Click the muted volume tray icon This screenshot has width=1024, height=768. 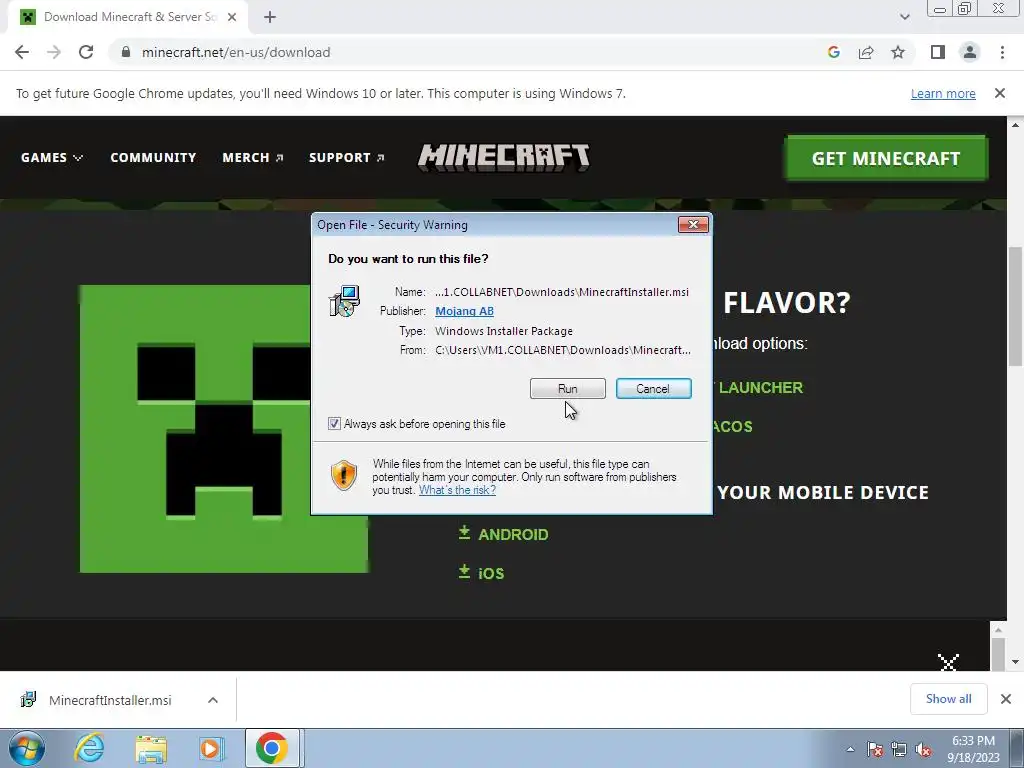(x=923, y=749)
